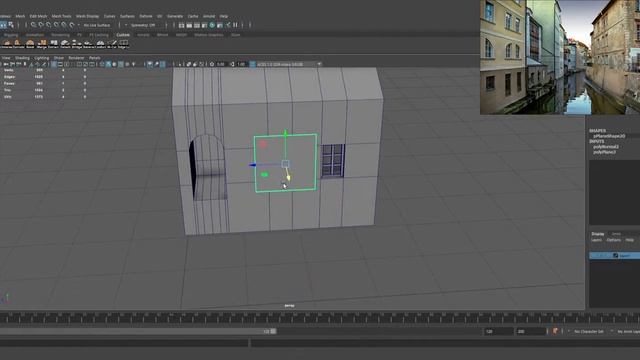The image size is (640, 360).
Task: Select the Display layer tab
Action: tap(598, 234)
